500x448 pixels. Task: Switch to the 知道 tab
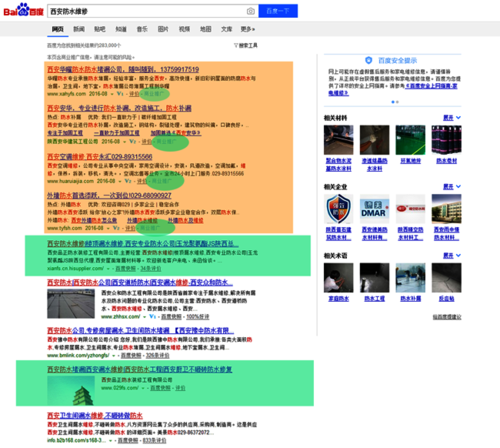[x=121, y=29]
